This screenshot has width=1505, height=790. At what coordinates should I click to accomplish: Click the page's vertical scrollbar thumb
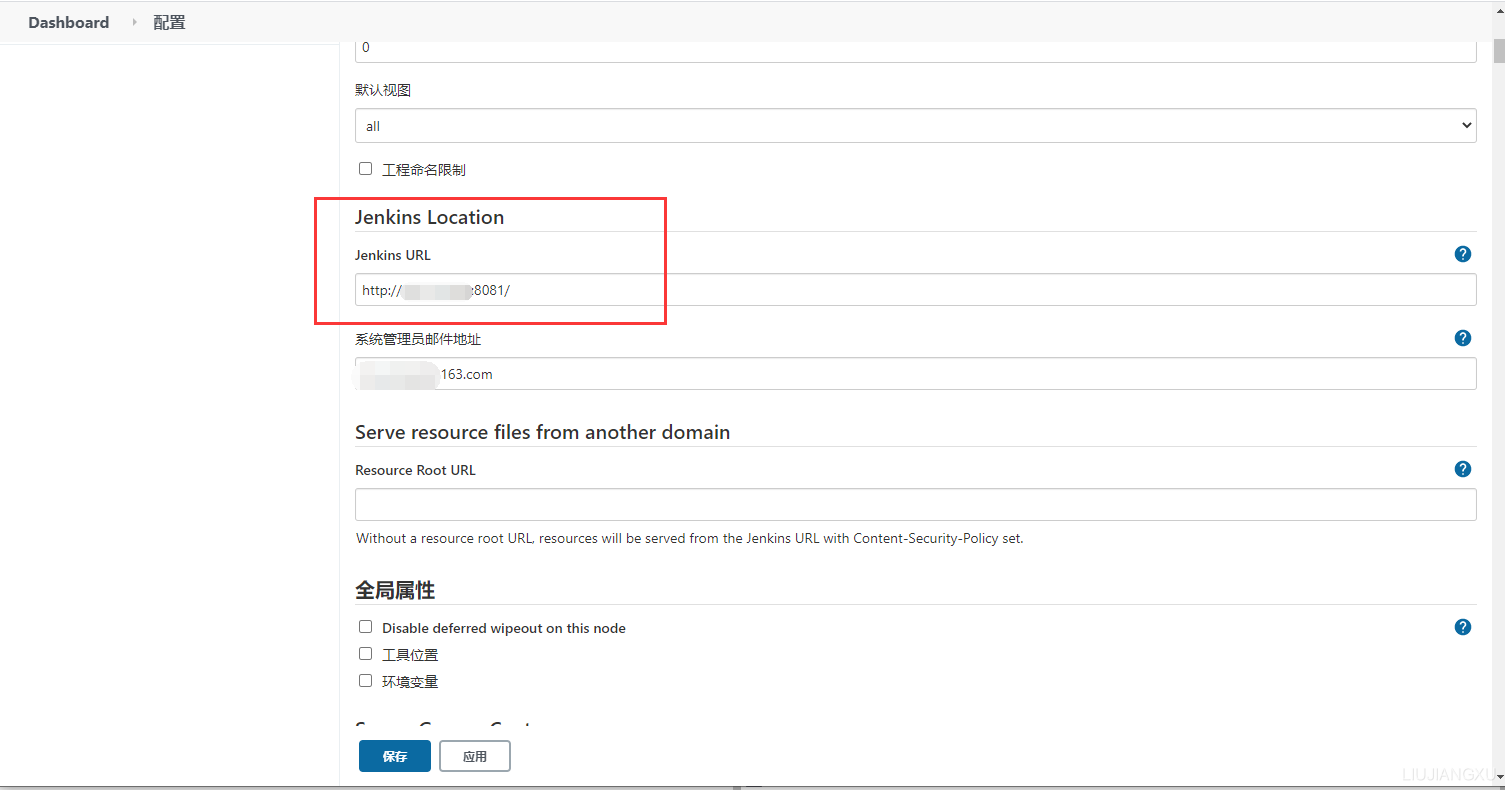point(1498,50)
